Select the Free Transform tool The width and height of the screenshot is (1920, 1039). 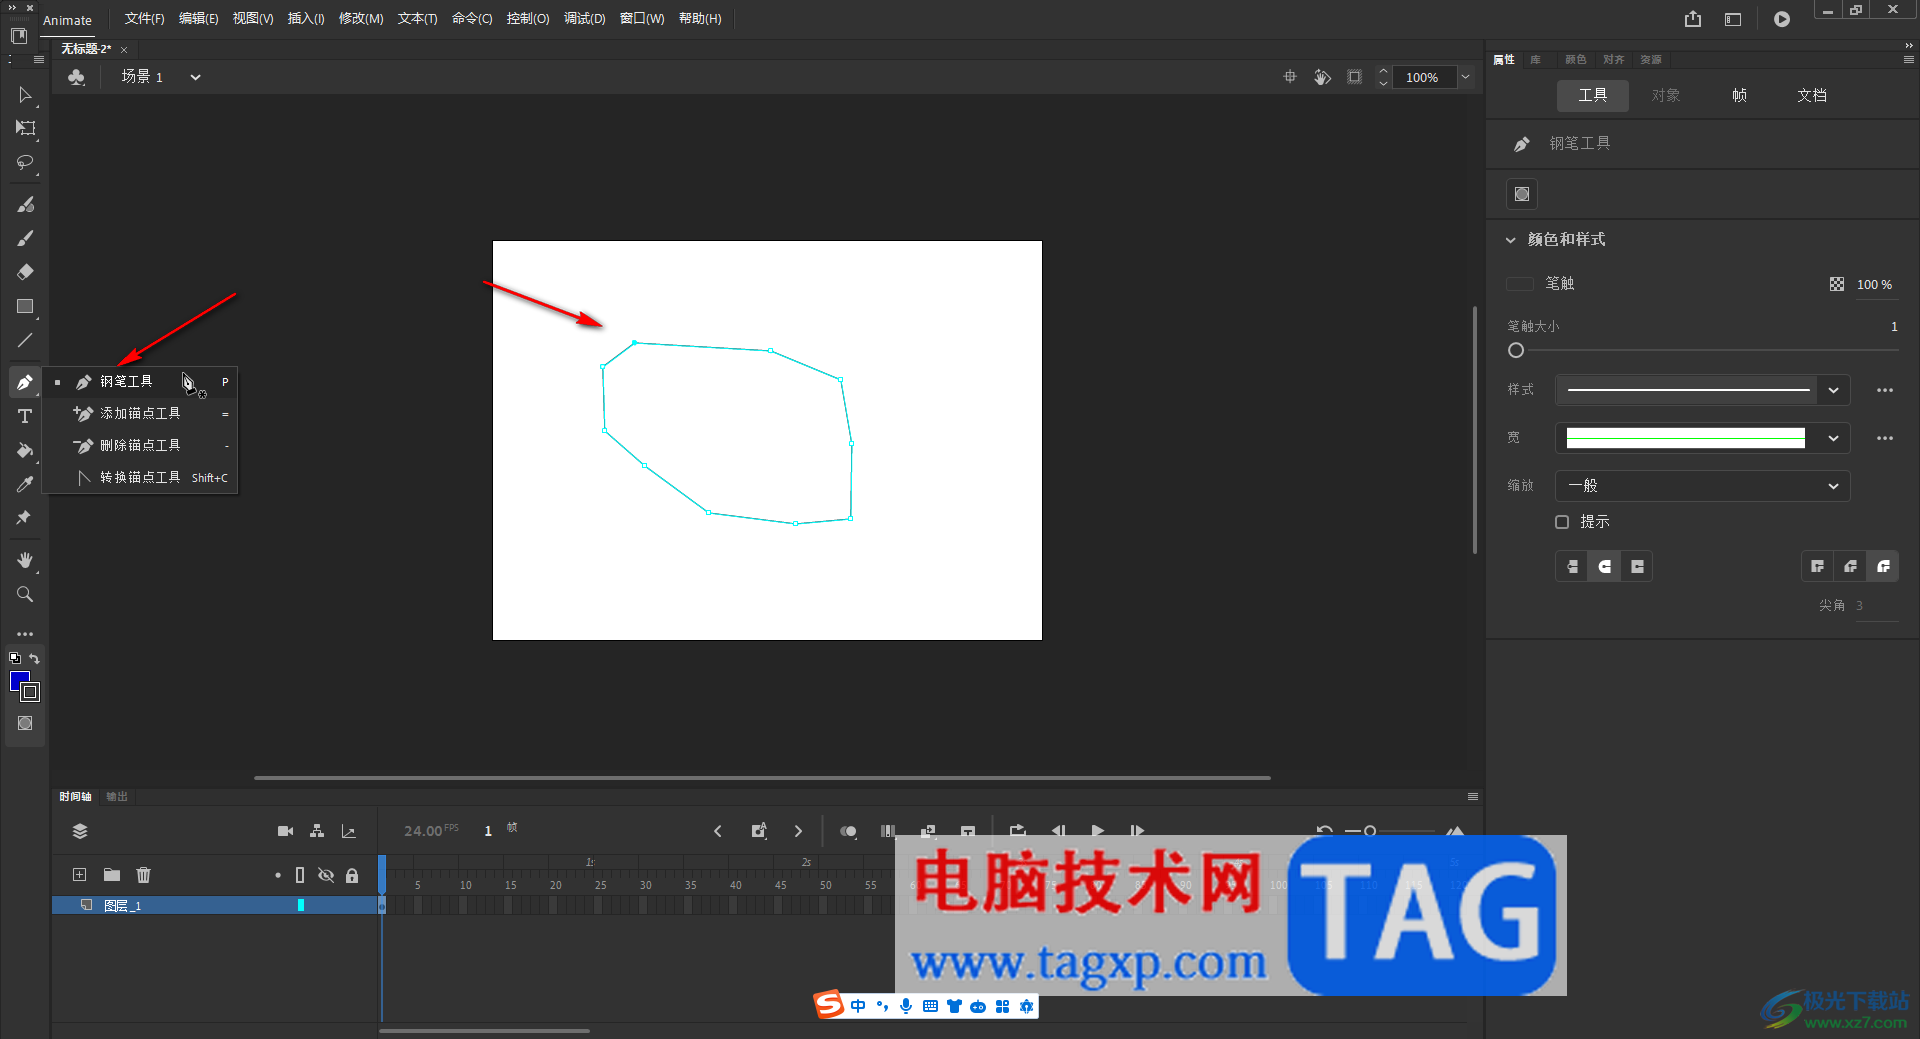25,128
